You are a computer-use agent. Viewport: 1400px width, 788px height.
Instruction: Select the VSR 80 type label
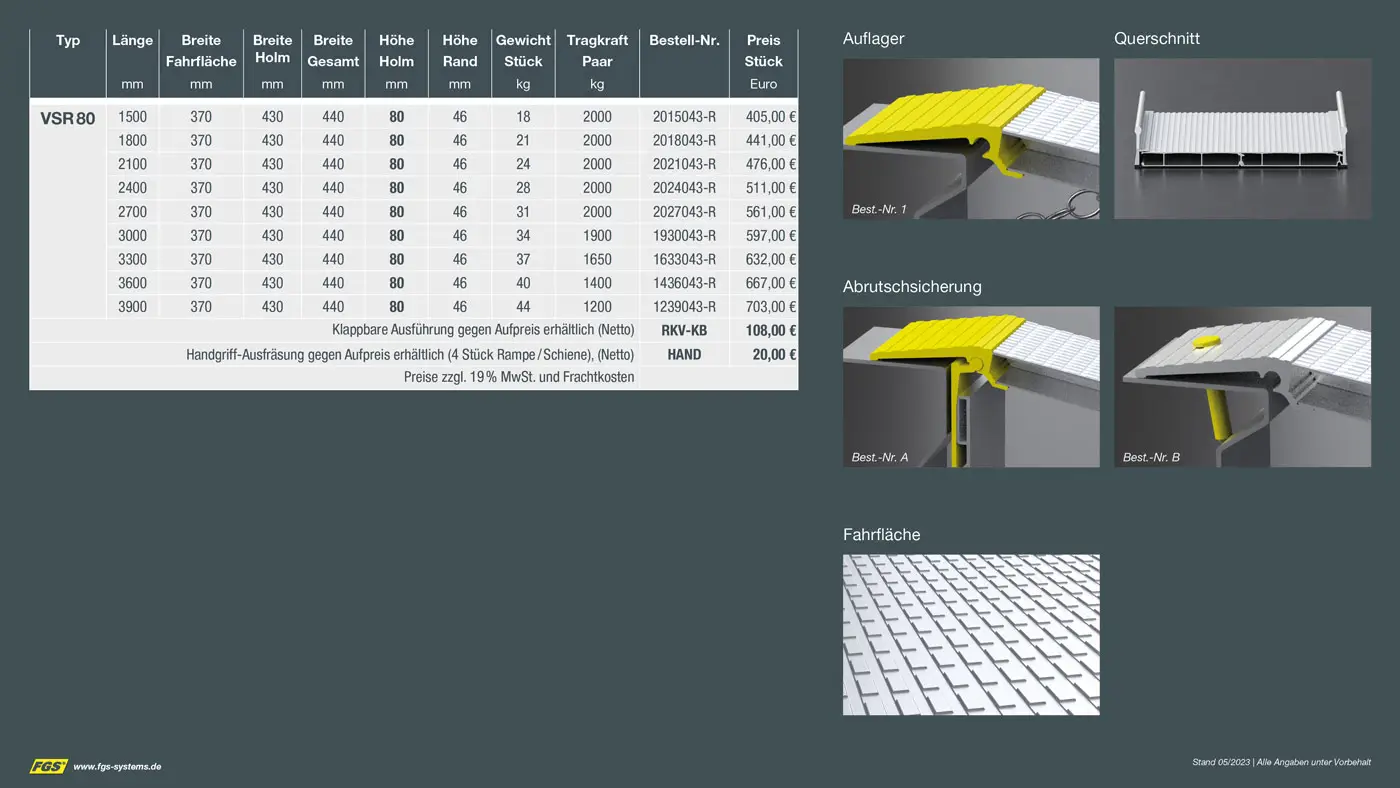pyautogui.click(x=68, y=119)
